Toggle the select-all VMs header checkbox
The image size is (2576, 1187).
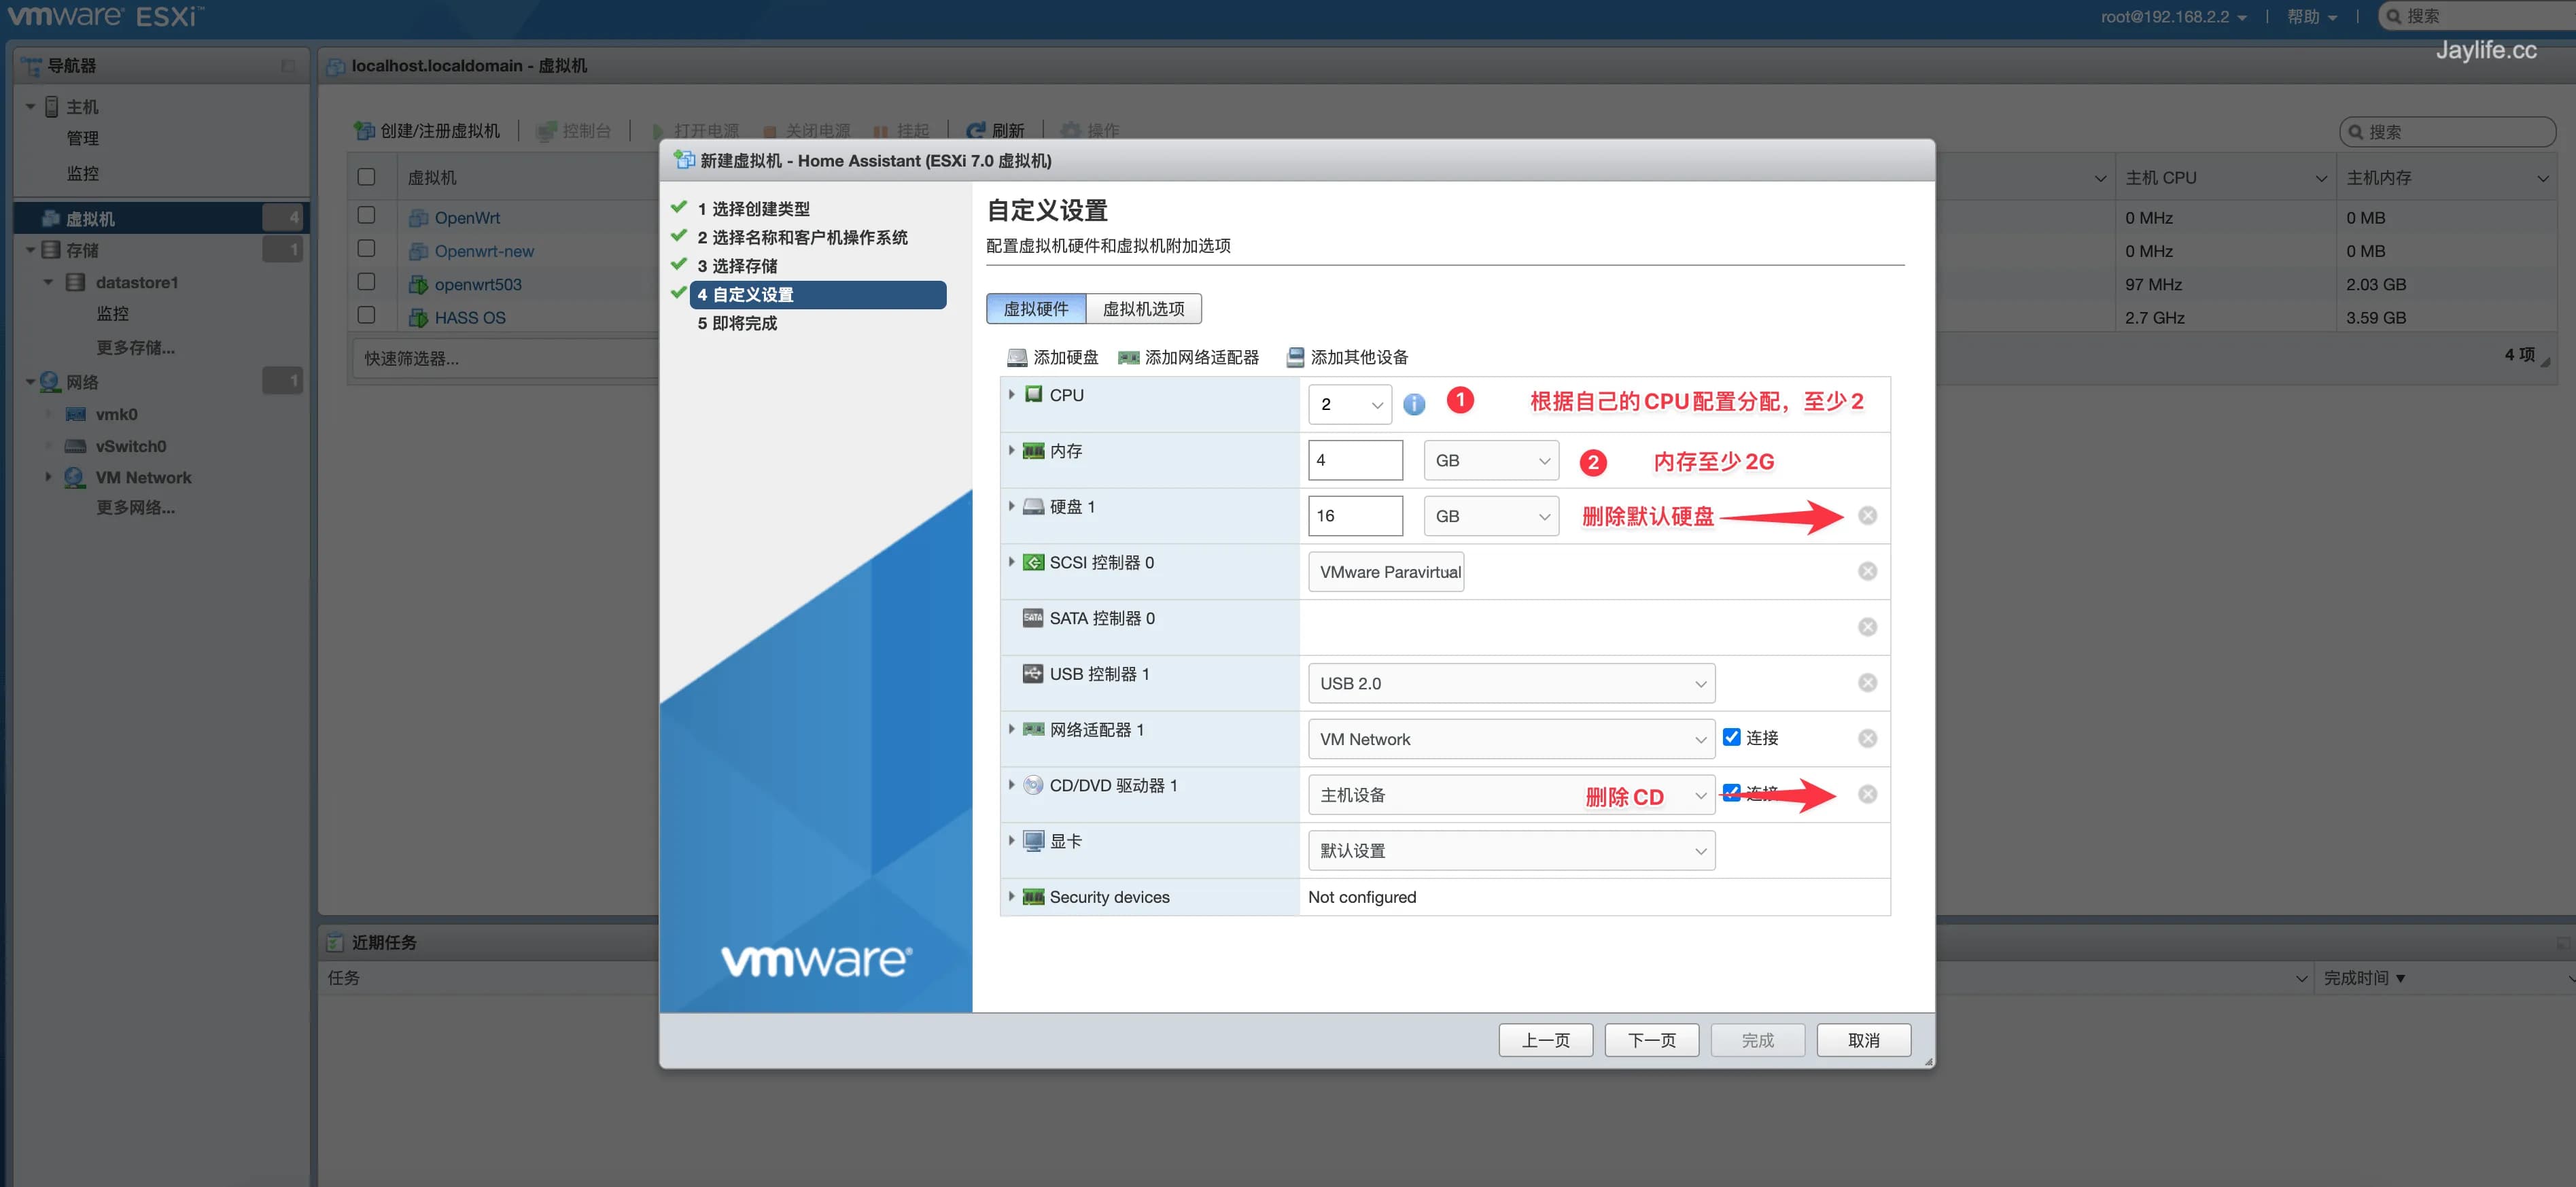pyautogui.click(x=366, y=177)
